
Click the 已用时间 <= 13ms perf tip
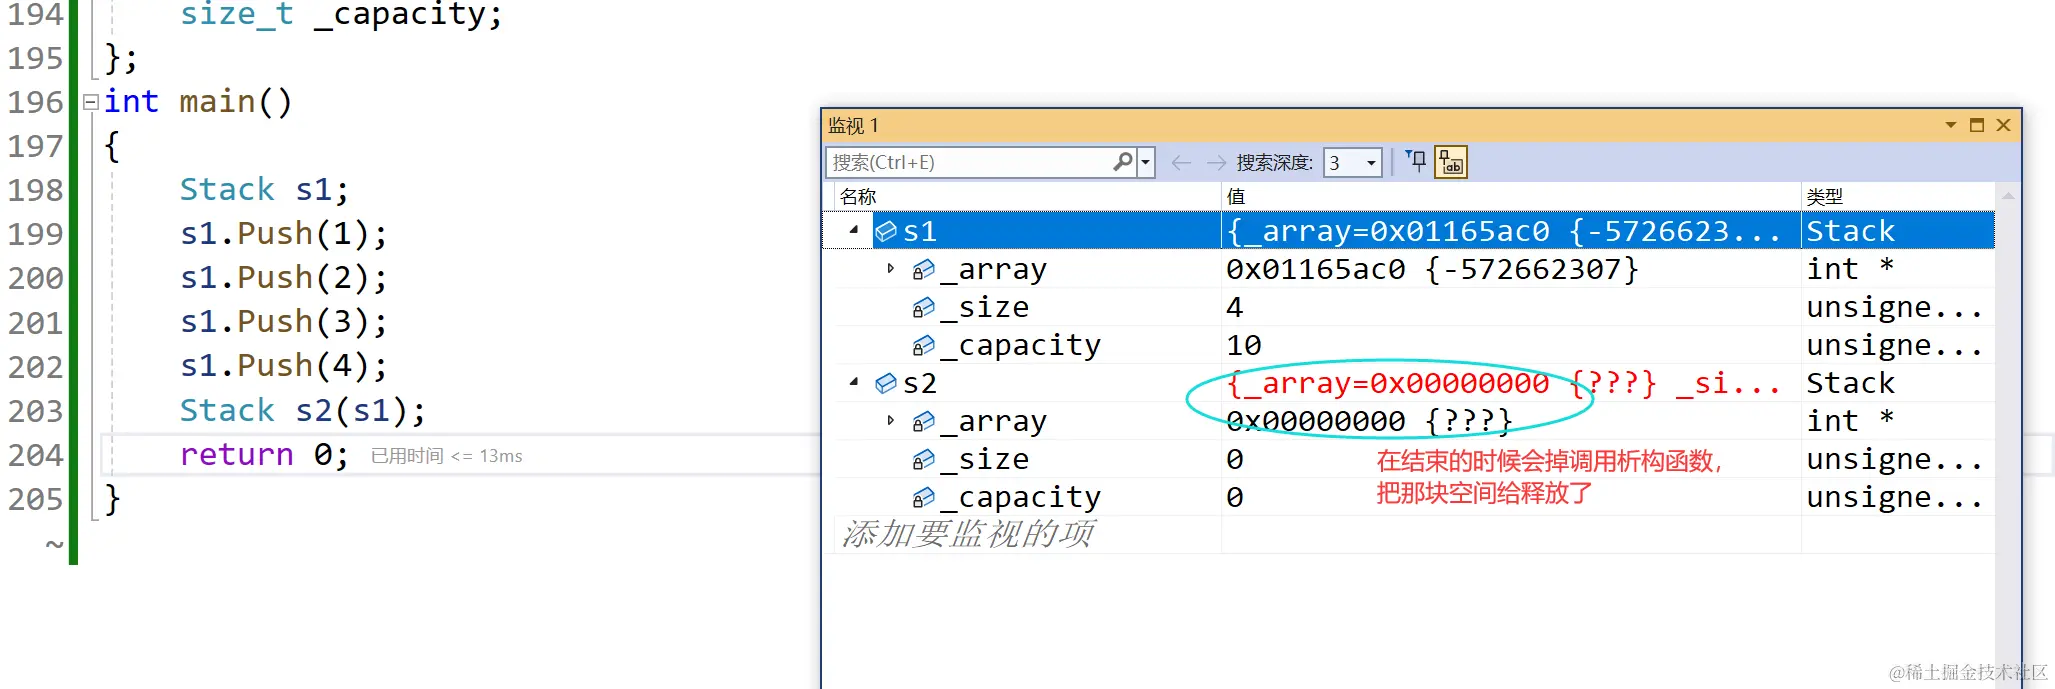pyautogui.click(x=447, y=456)
